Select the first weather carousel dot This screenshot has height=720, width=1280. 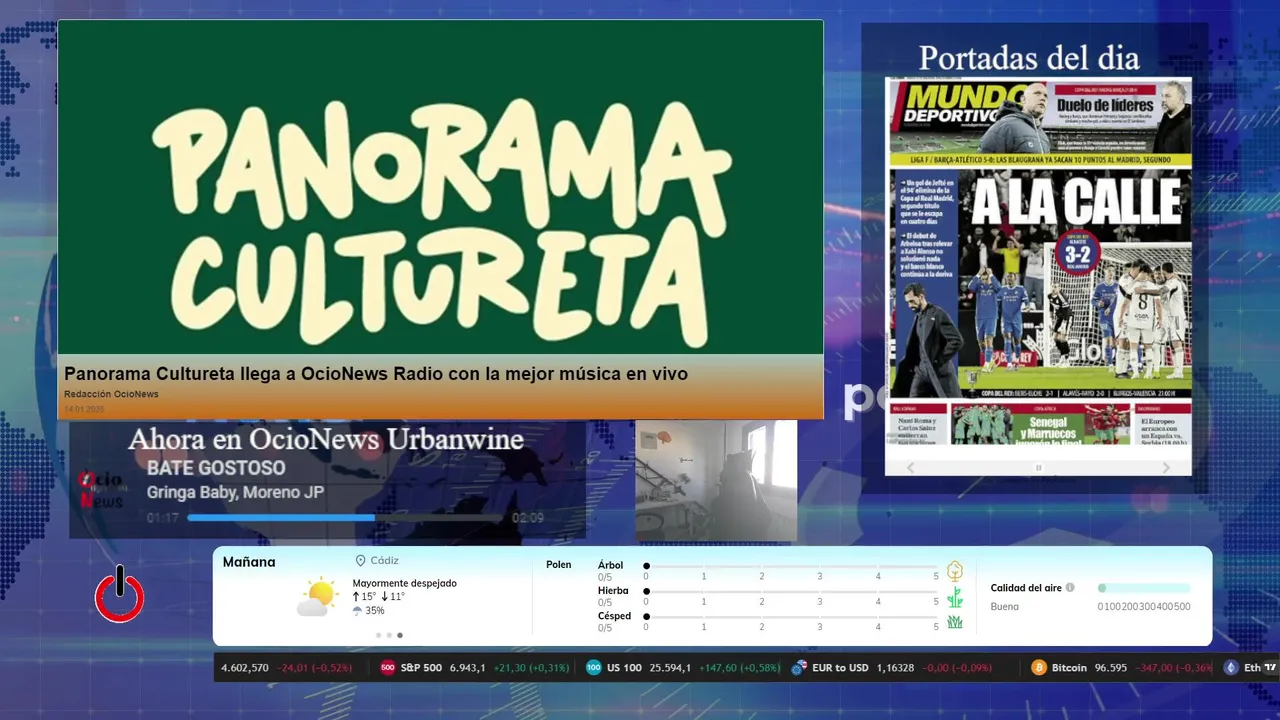(x=378, y=635)
